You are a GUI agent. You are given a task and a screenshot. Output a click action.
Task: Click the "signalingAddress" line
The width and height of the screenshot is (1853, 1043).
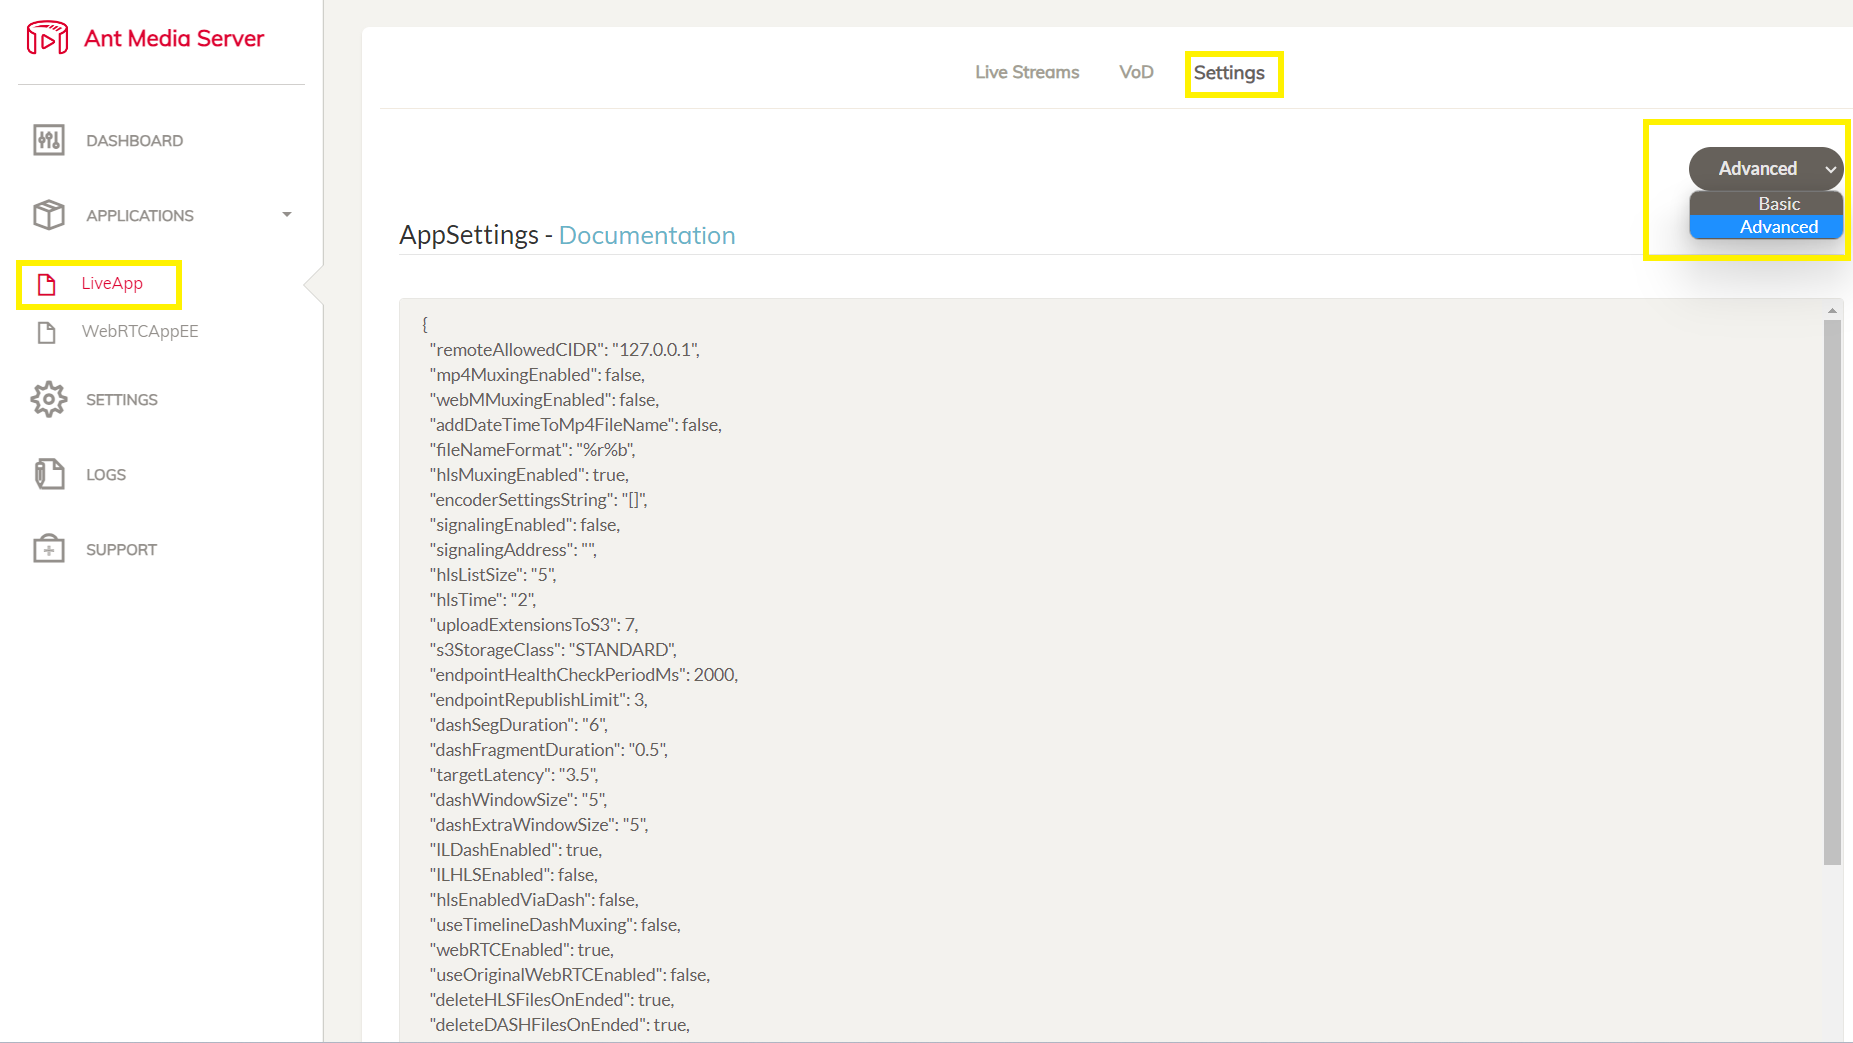point(513,550)
